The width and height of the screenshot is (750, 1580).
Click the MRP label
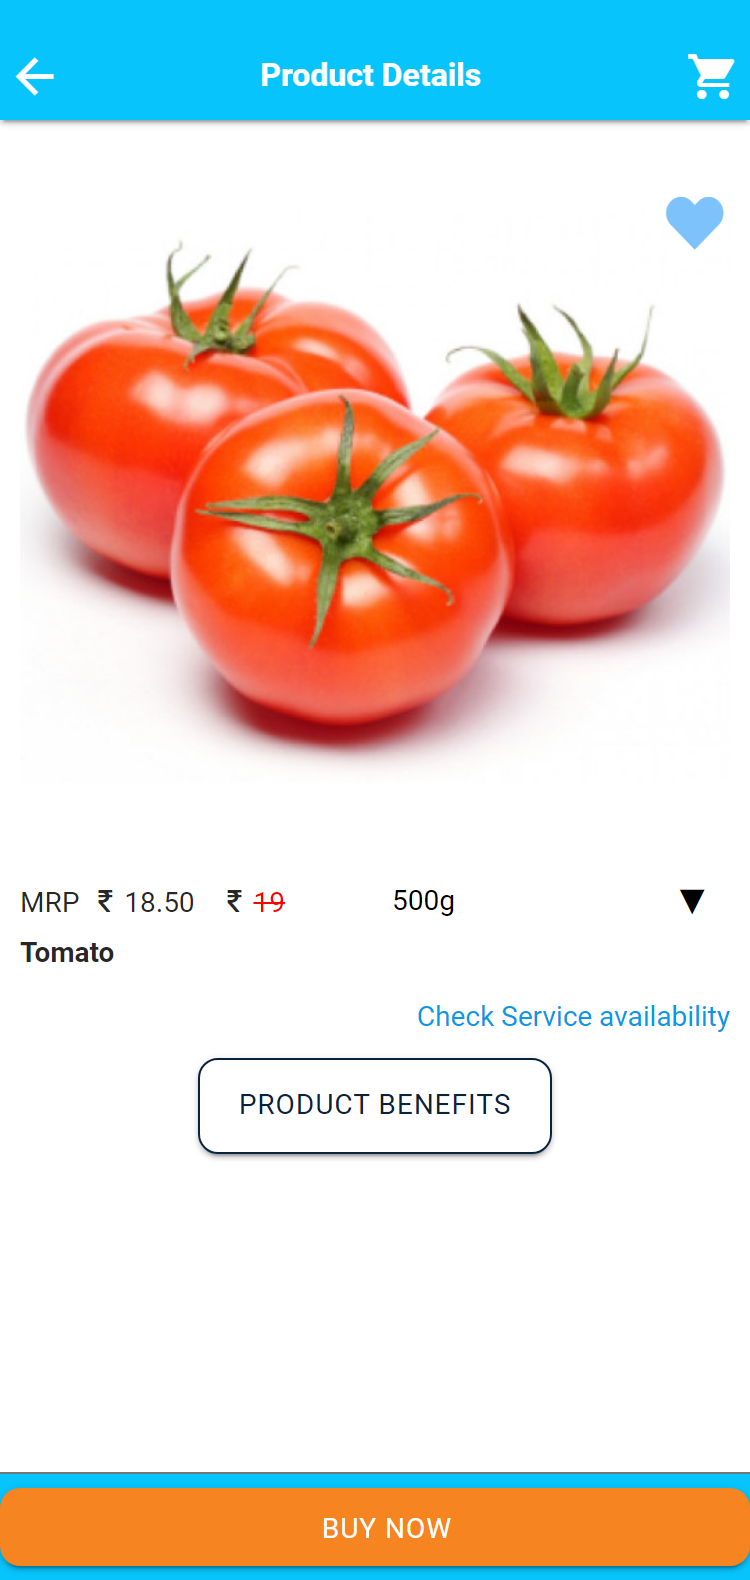(50, 902)
